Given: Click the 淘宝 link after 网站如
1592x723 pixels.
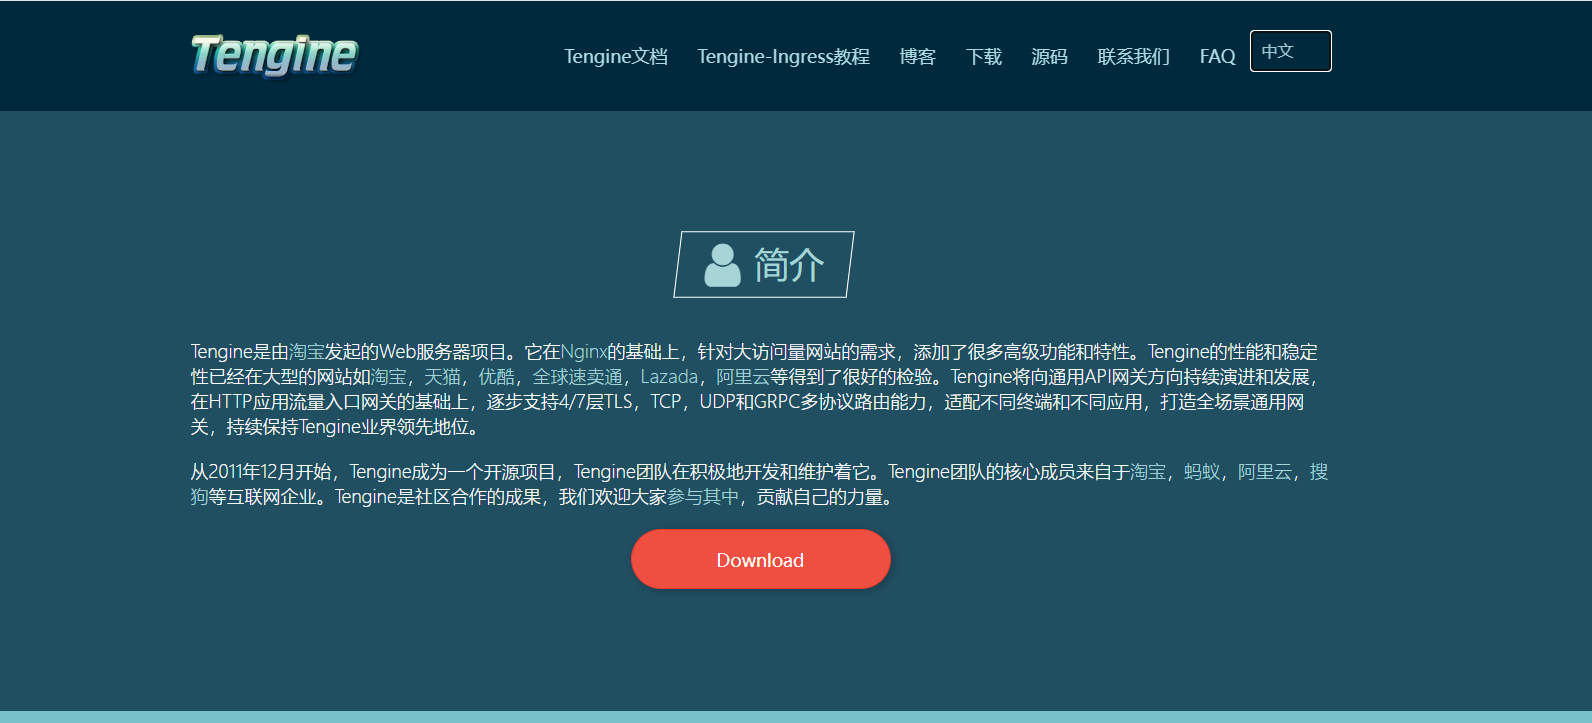Looking at the screenshot, I should (x=389, y=377).
